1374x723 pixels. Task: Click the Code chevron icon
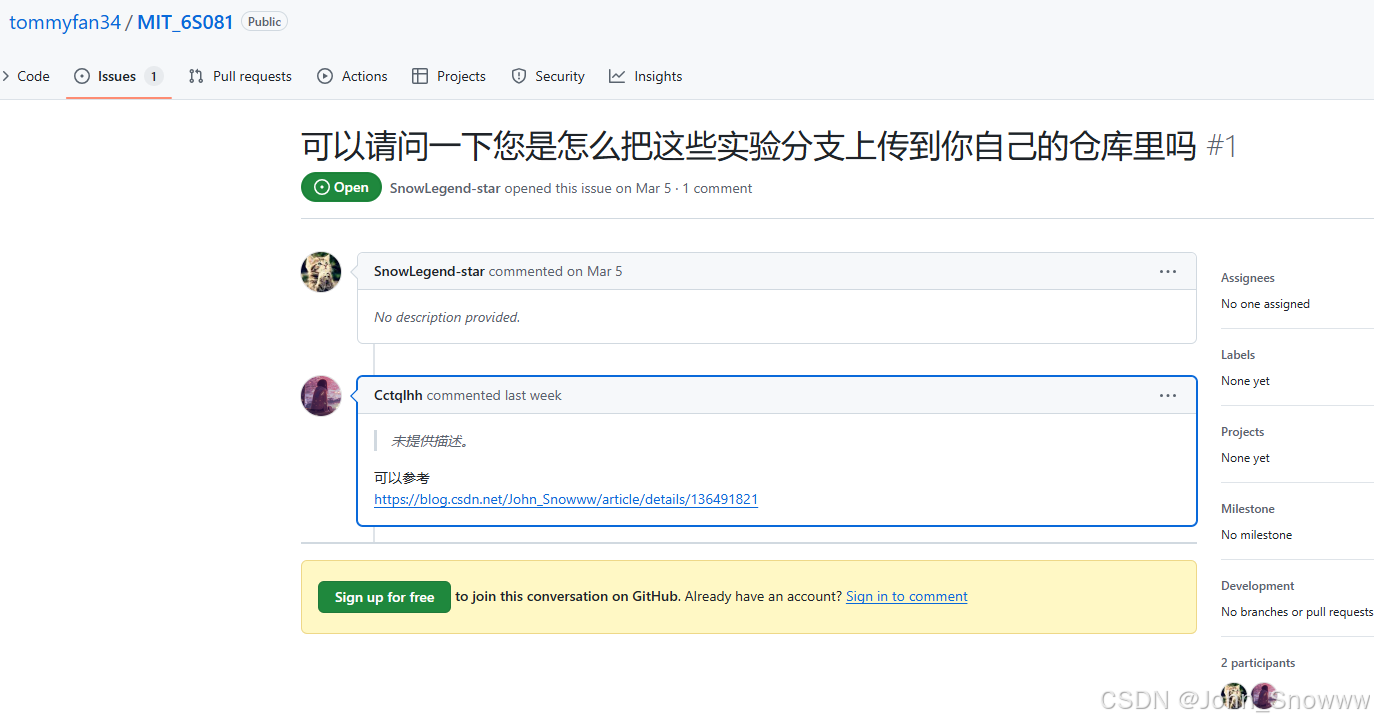(x=6, y=75)
